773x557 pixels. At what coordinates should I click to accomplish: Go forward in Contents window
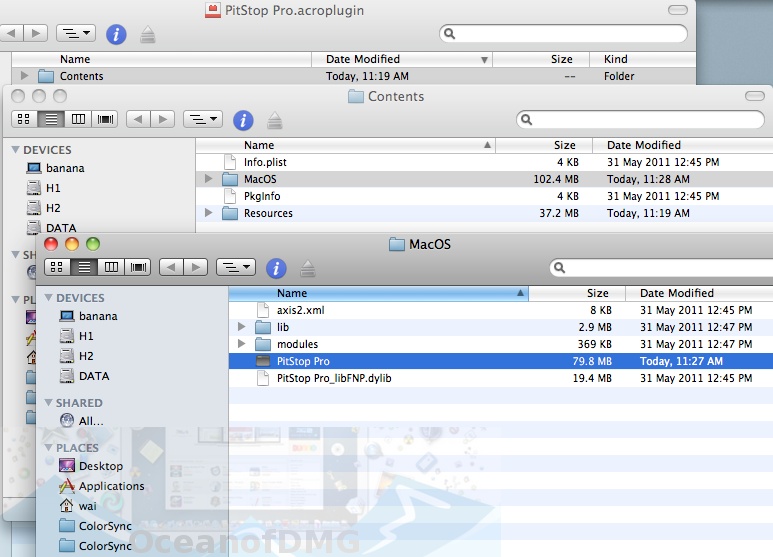coord(162,119)
